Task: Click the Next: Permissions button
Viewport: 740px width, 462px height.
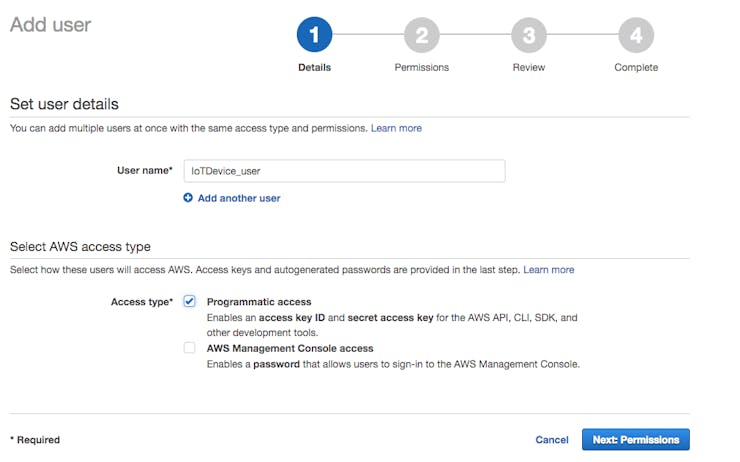Action: coord(636,439)
